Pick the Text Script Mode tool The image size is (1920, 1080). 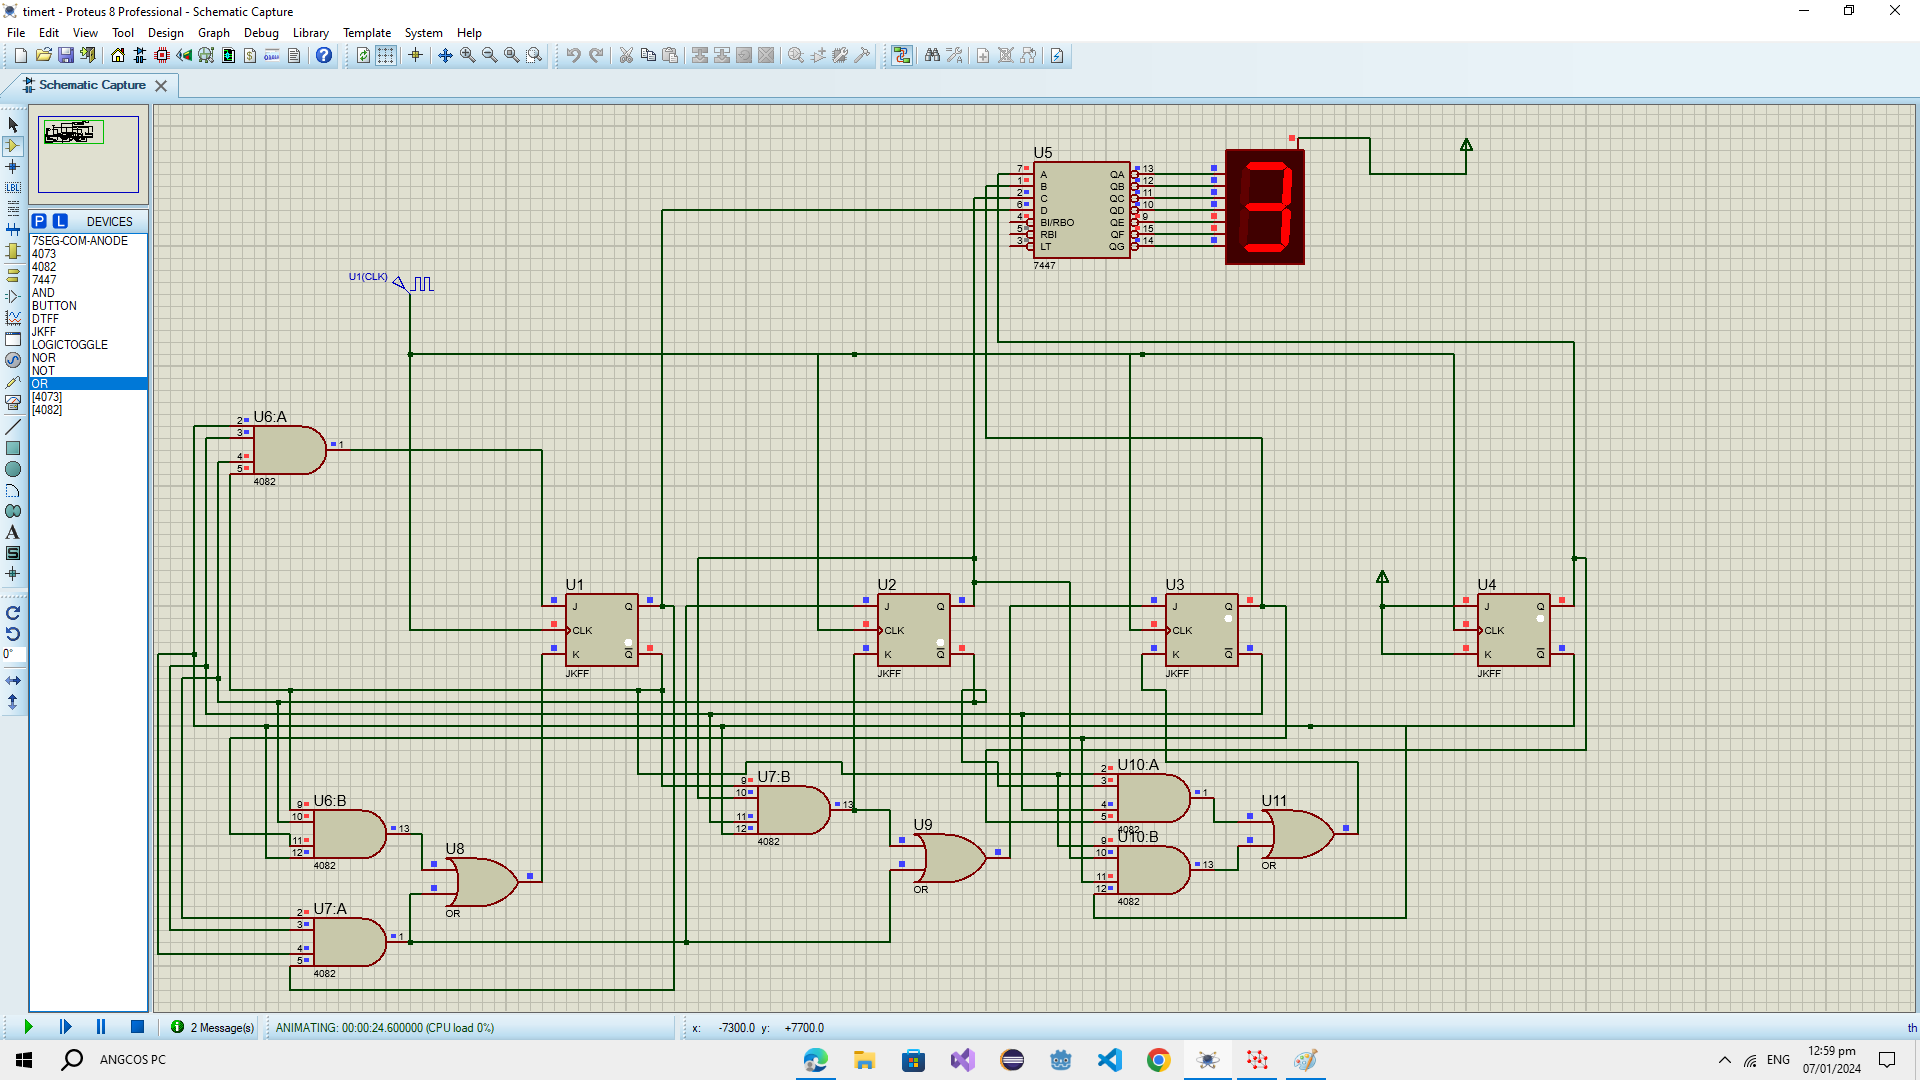coord(13,209)
